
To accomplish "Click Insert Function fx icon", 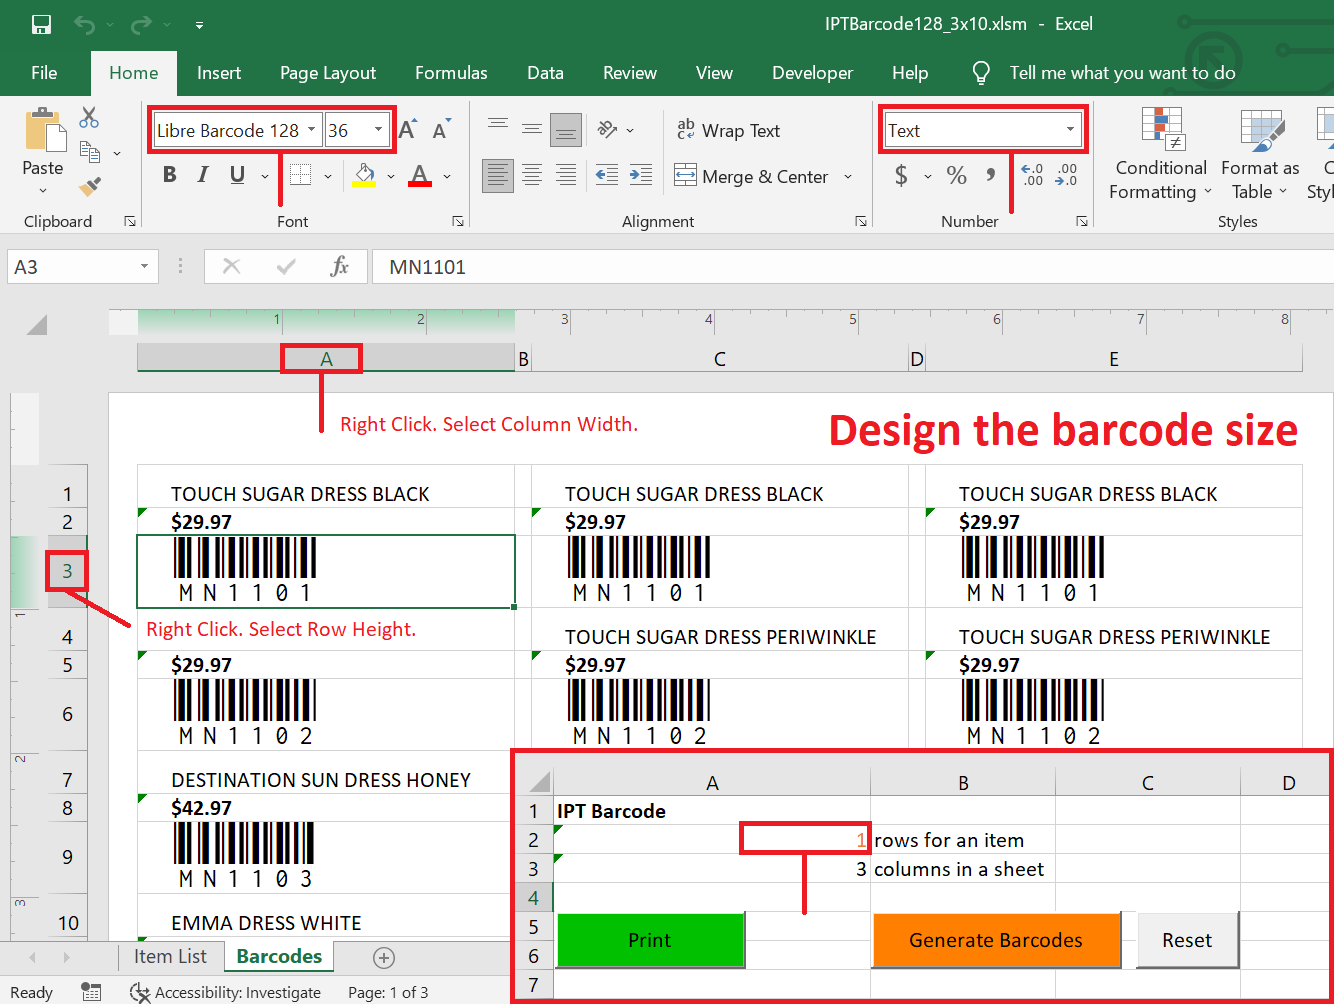I will (340, 266).
